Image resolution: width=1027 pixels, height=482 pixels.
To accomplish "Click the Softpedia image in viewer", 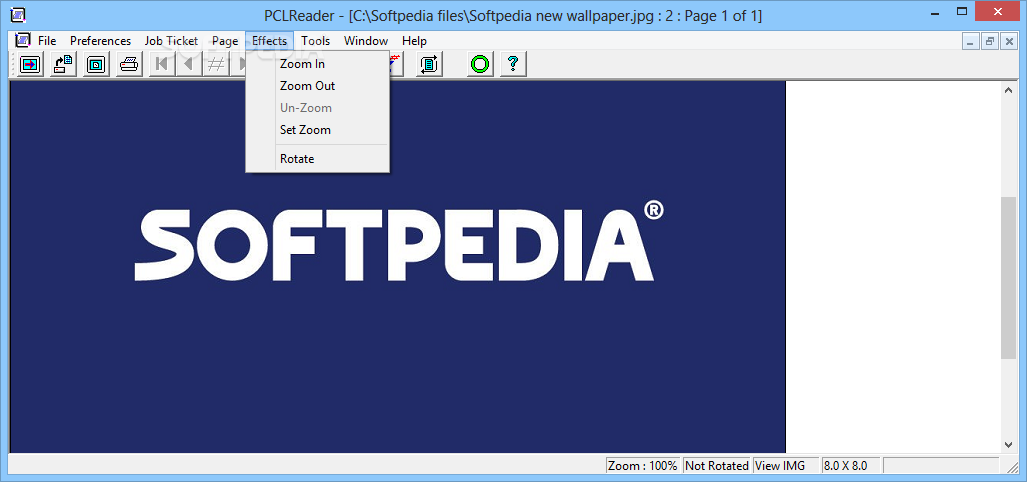I will point(398,267).
